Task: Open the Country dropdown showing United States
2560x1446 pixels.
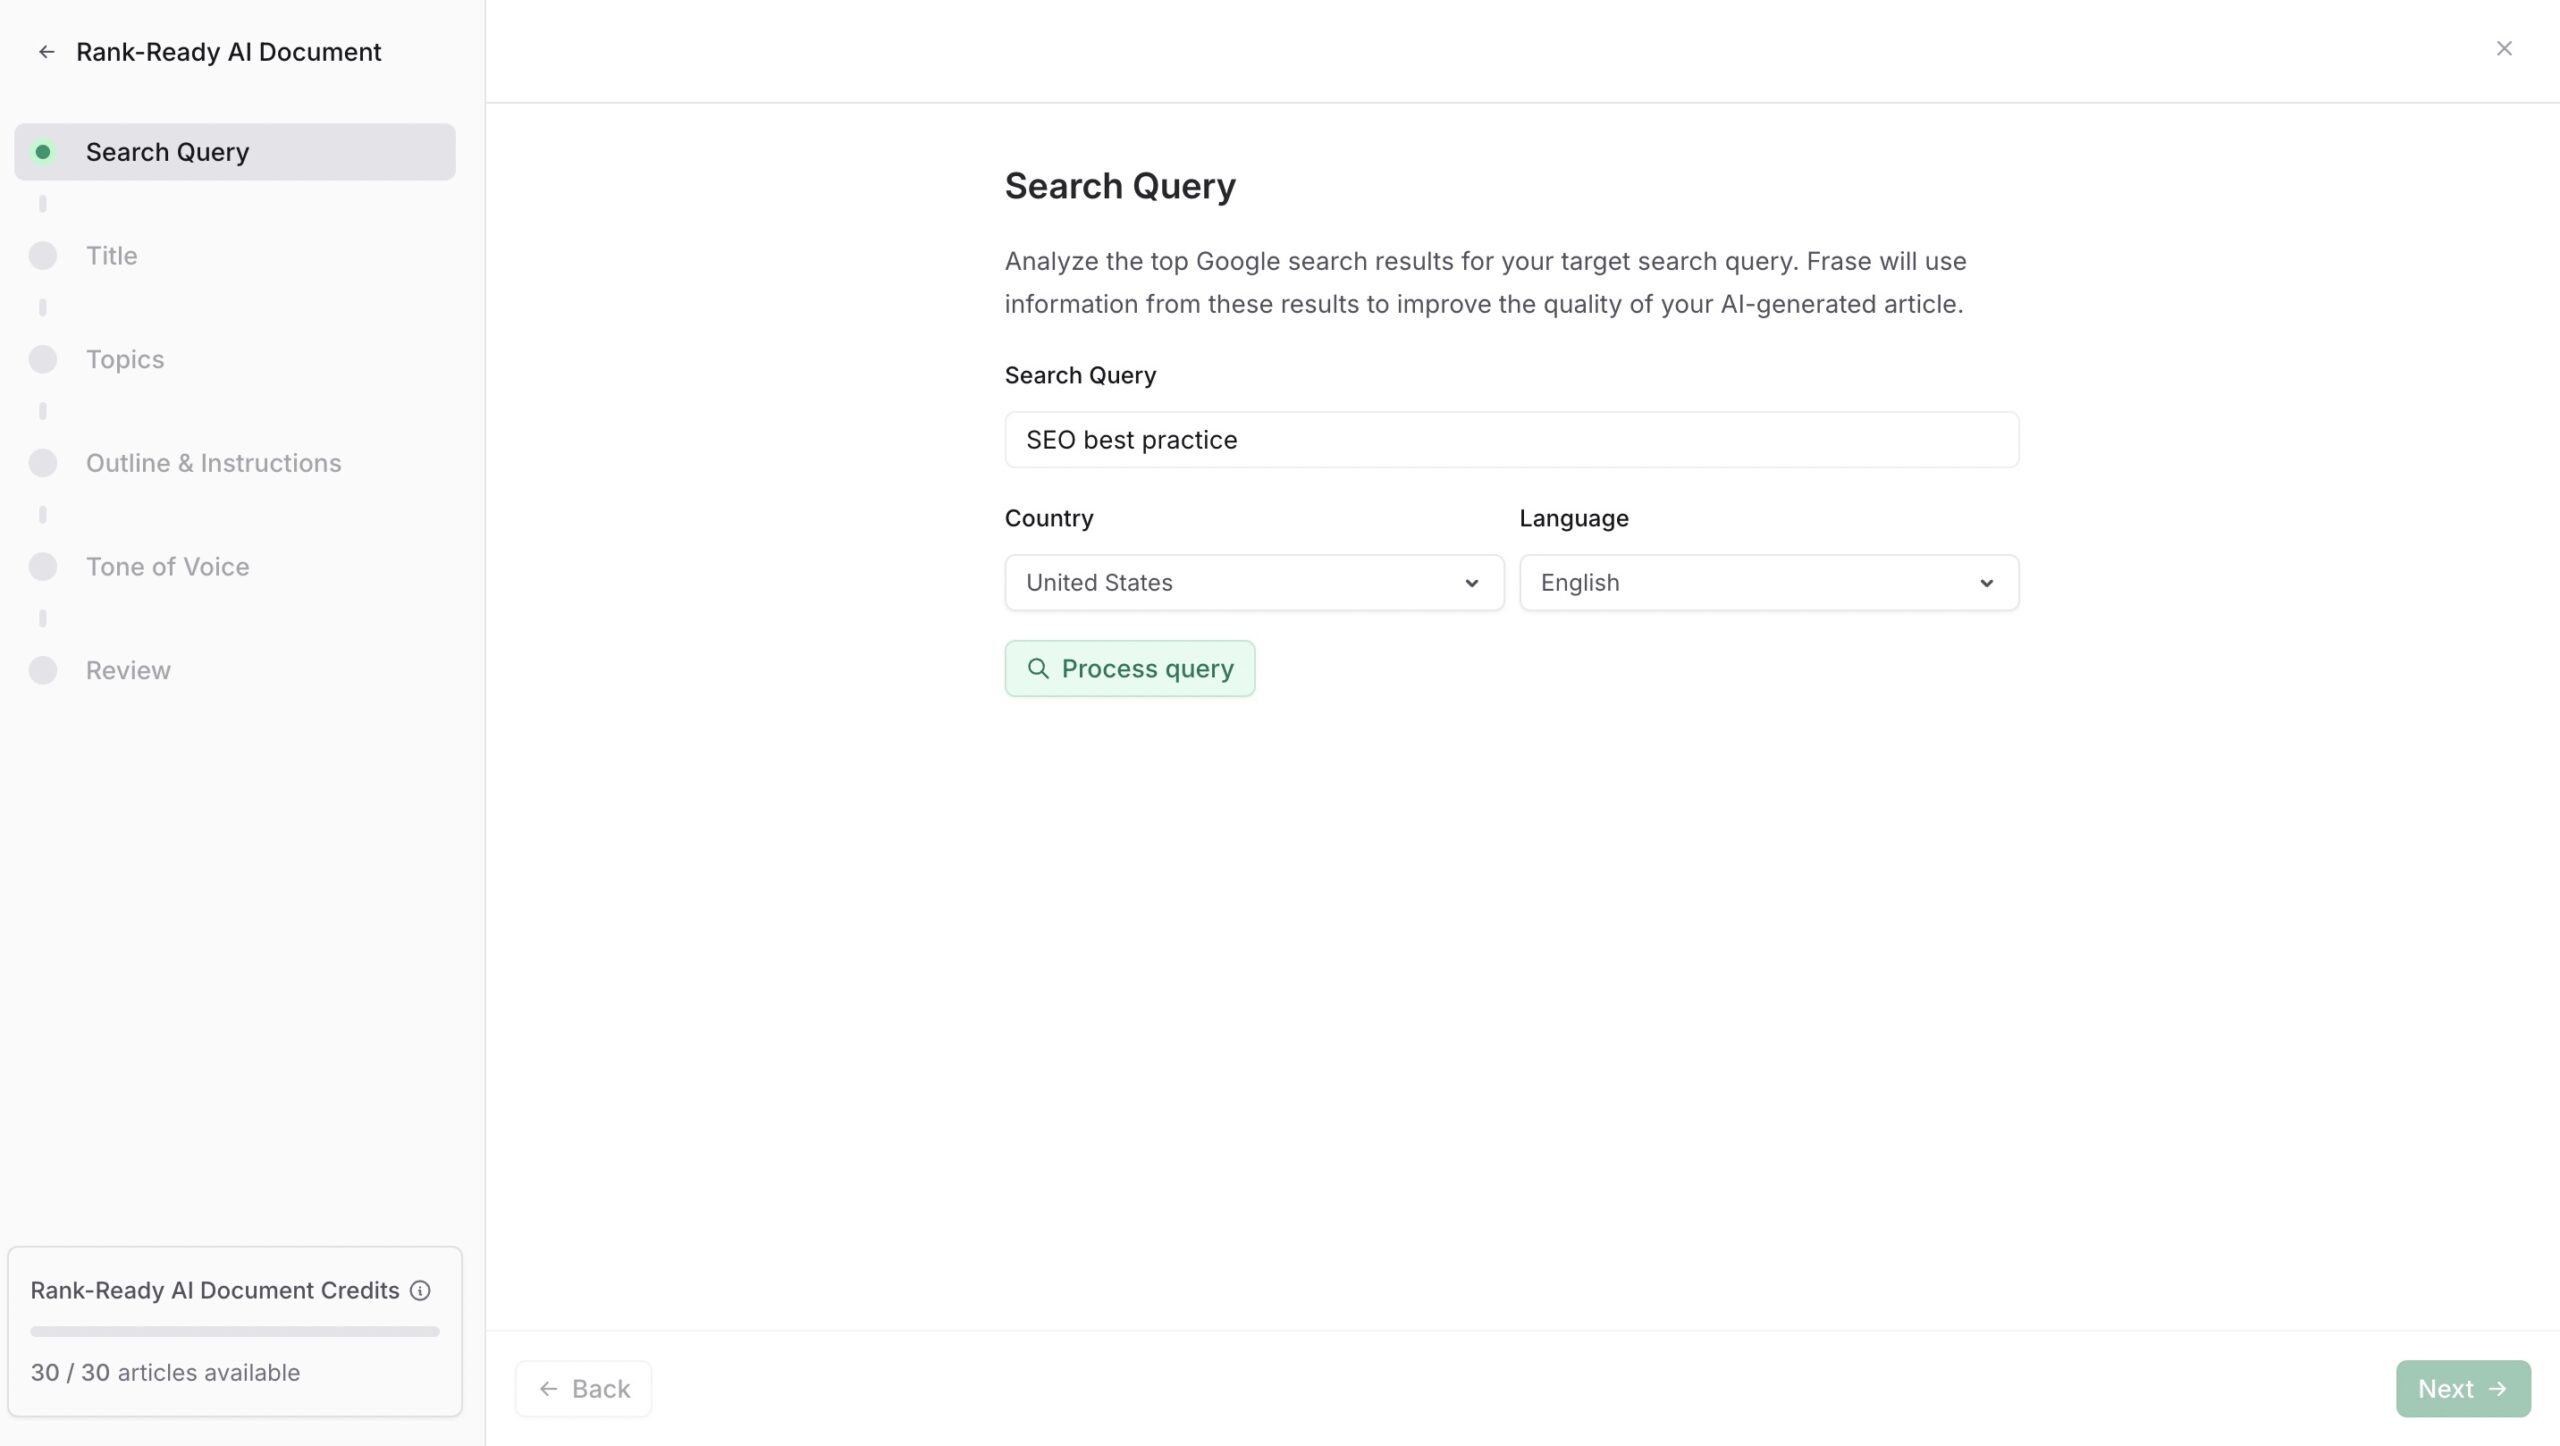Action: (1254, 583)
